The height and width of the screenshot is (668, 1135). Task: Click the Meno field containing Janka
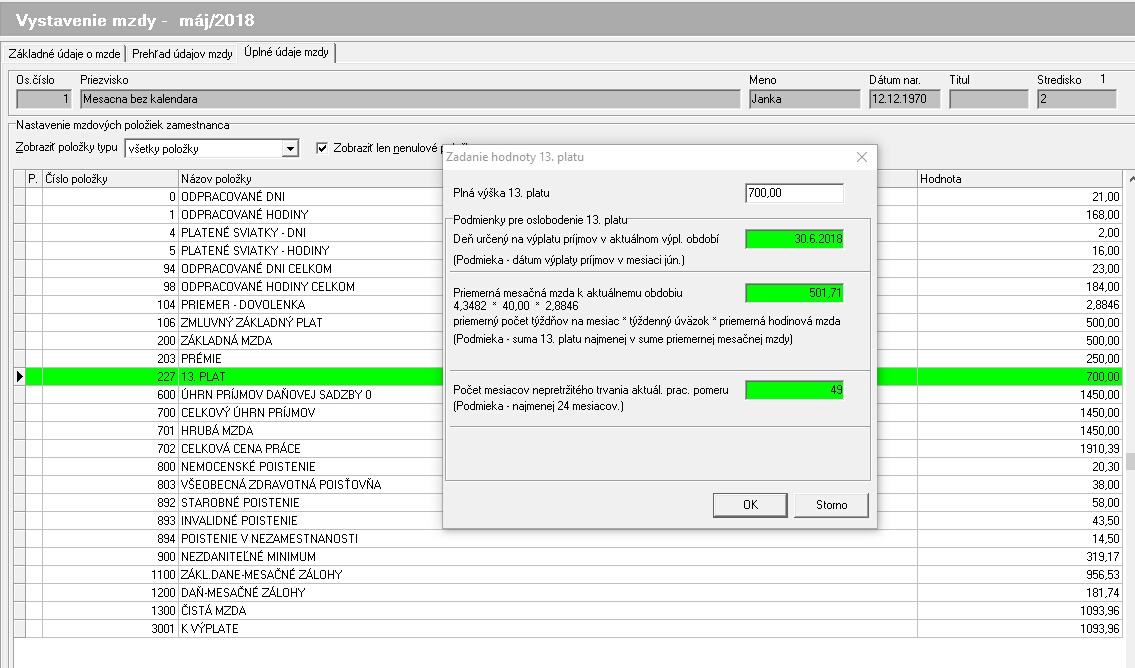click(804, 99)
